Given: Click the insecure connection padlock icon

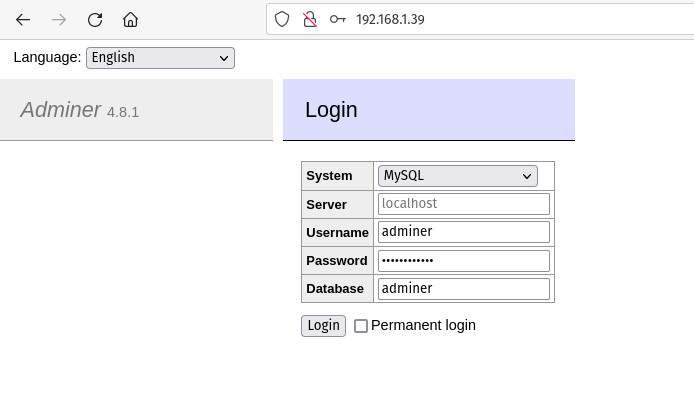Looking at the screenshot, I should [310, 19].
